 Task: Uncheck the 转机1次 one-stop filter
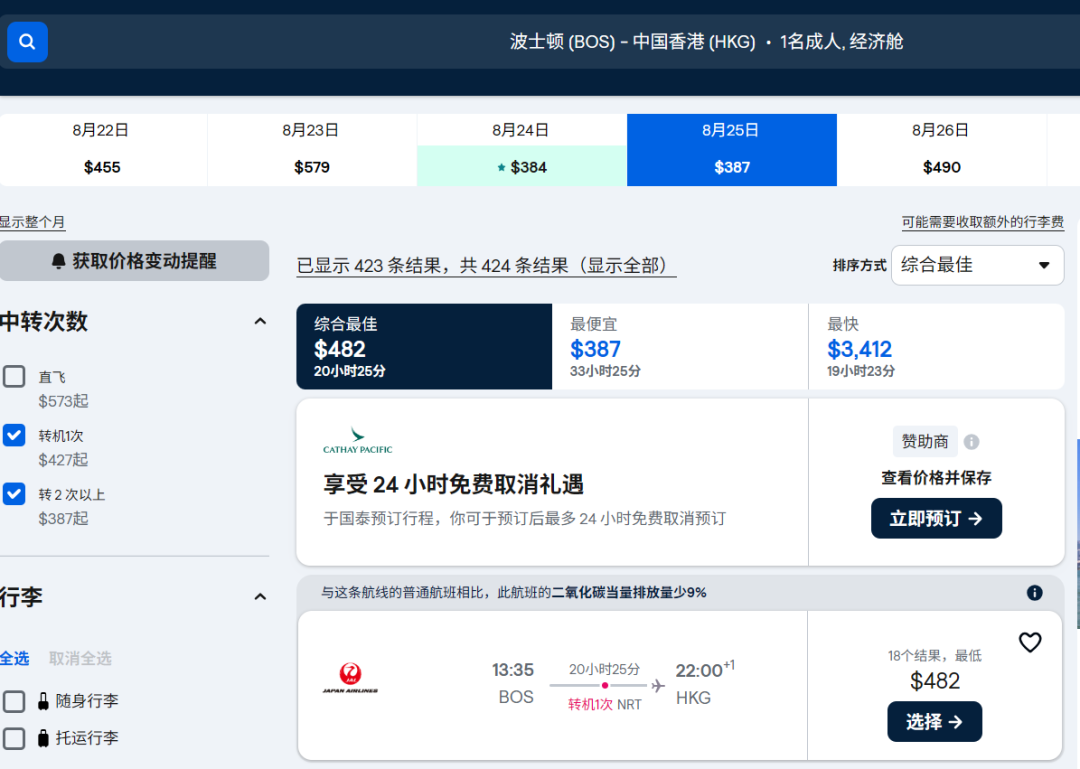tap(14, 435)
